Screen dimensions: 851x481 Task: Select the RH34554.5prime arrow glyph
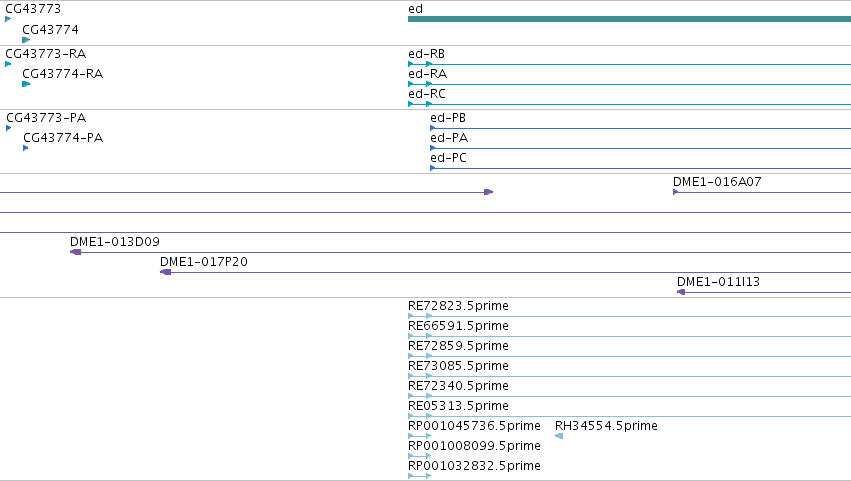[559, 436]
